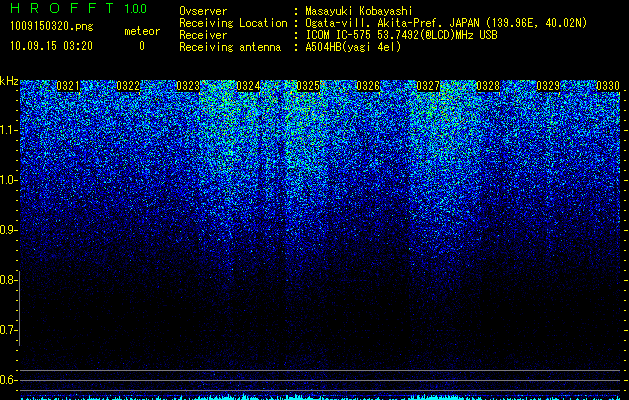The image size is (629, 400).
Task: Click the 0.6 kHz axis label
Action: [x=8, y=380]
